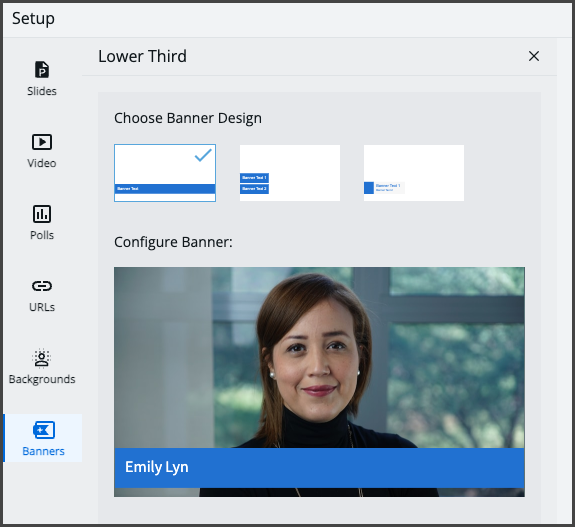This screenshot has height=527, width=575.
Task: Click the Setup title text
Action: tap(33, 18)
